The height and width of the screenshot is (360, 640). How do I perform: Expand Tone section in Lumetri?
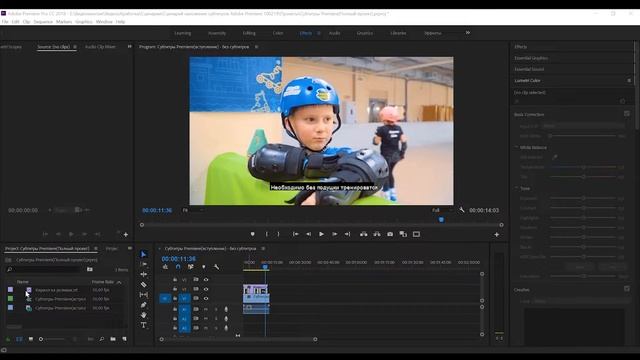click(516, 188)
